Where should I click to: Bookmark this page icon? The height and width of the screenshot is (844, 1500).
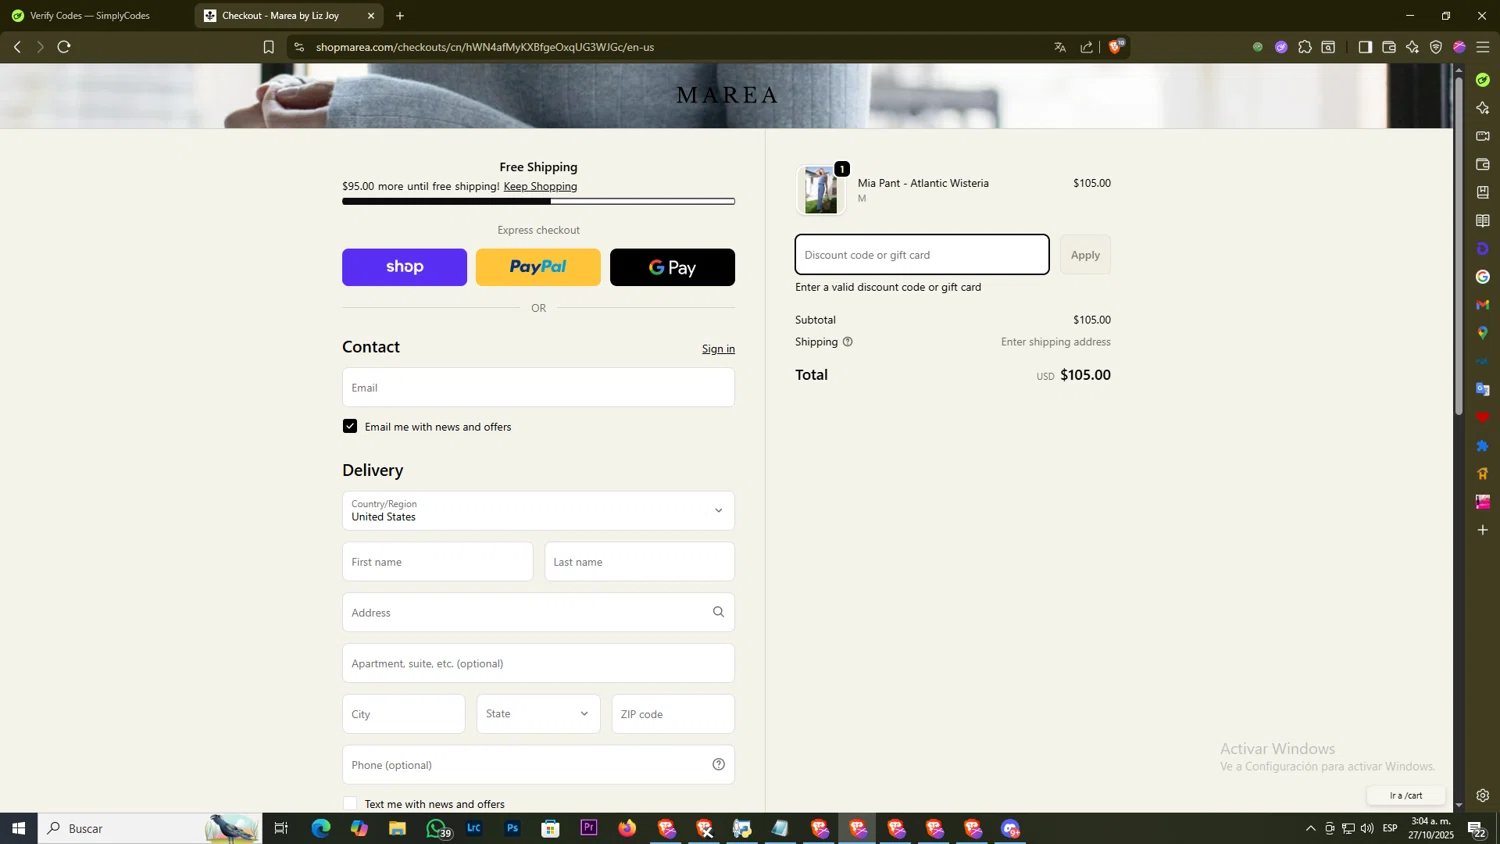[x=268, y=47]
